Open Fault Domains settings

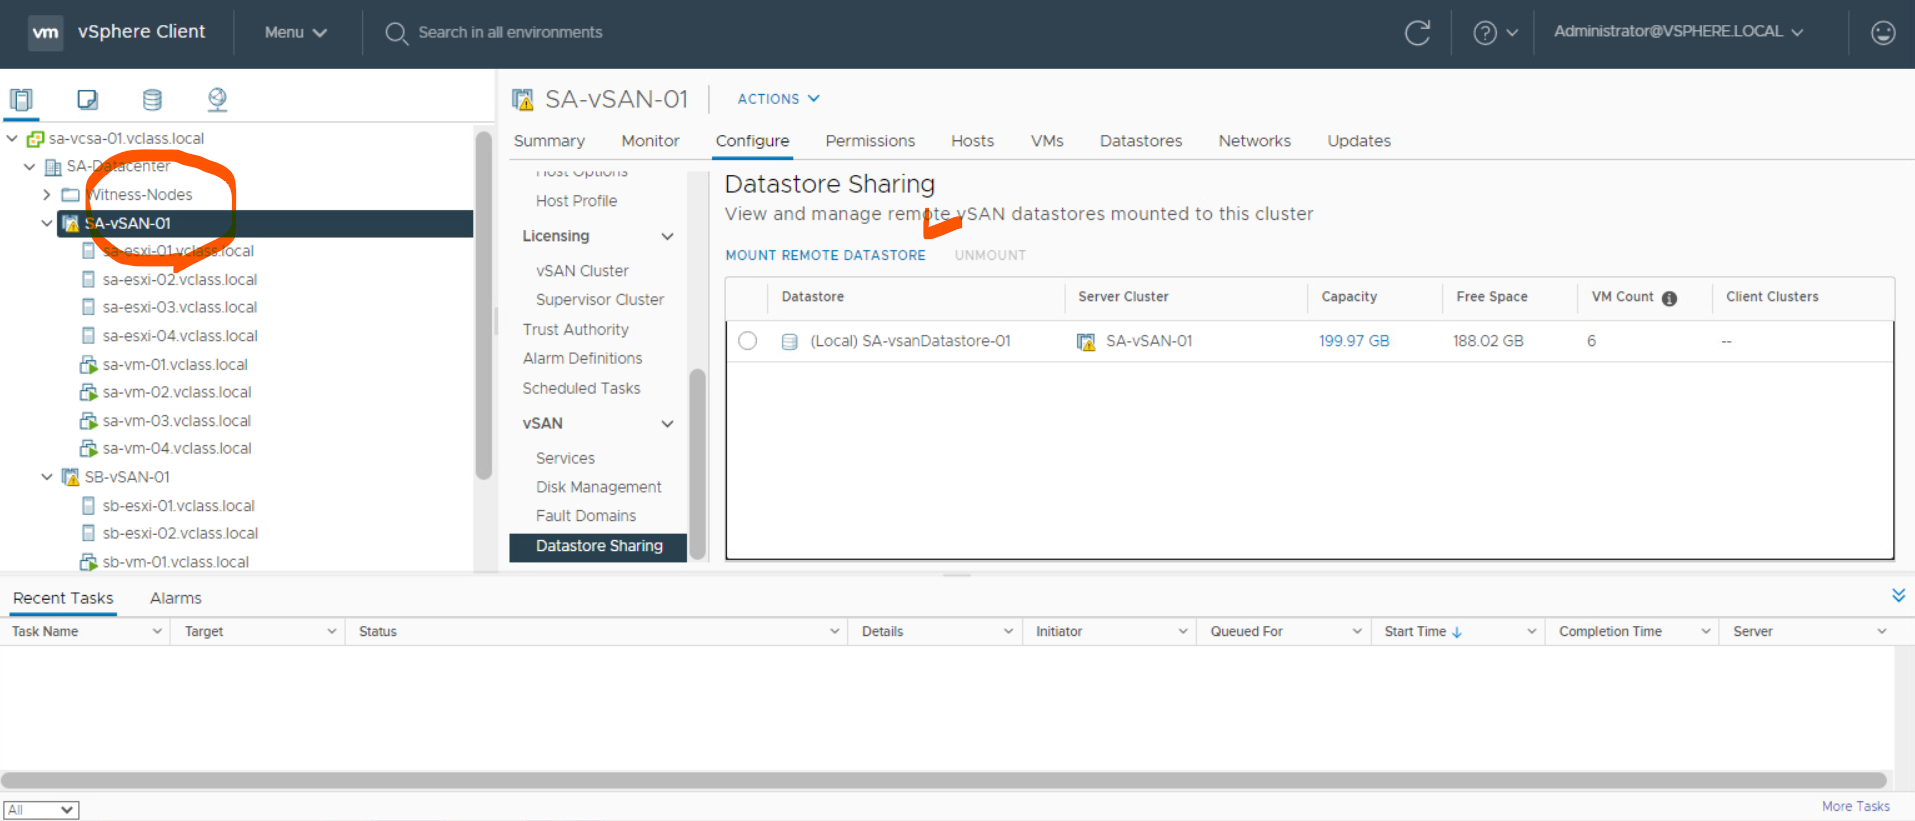click(x=586, y=516)
